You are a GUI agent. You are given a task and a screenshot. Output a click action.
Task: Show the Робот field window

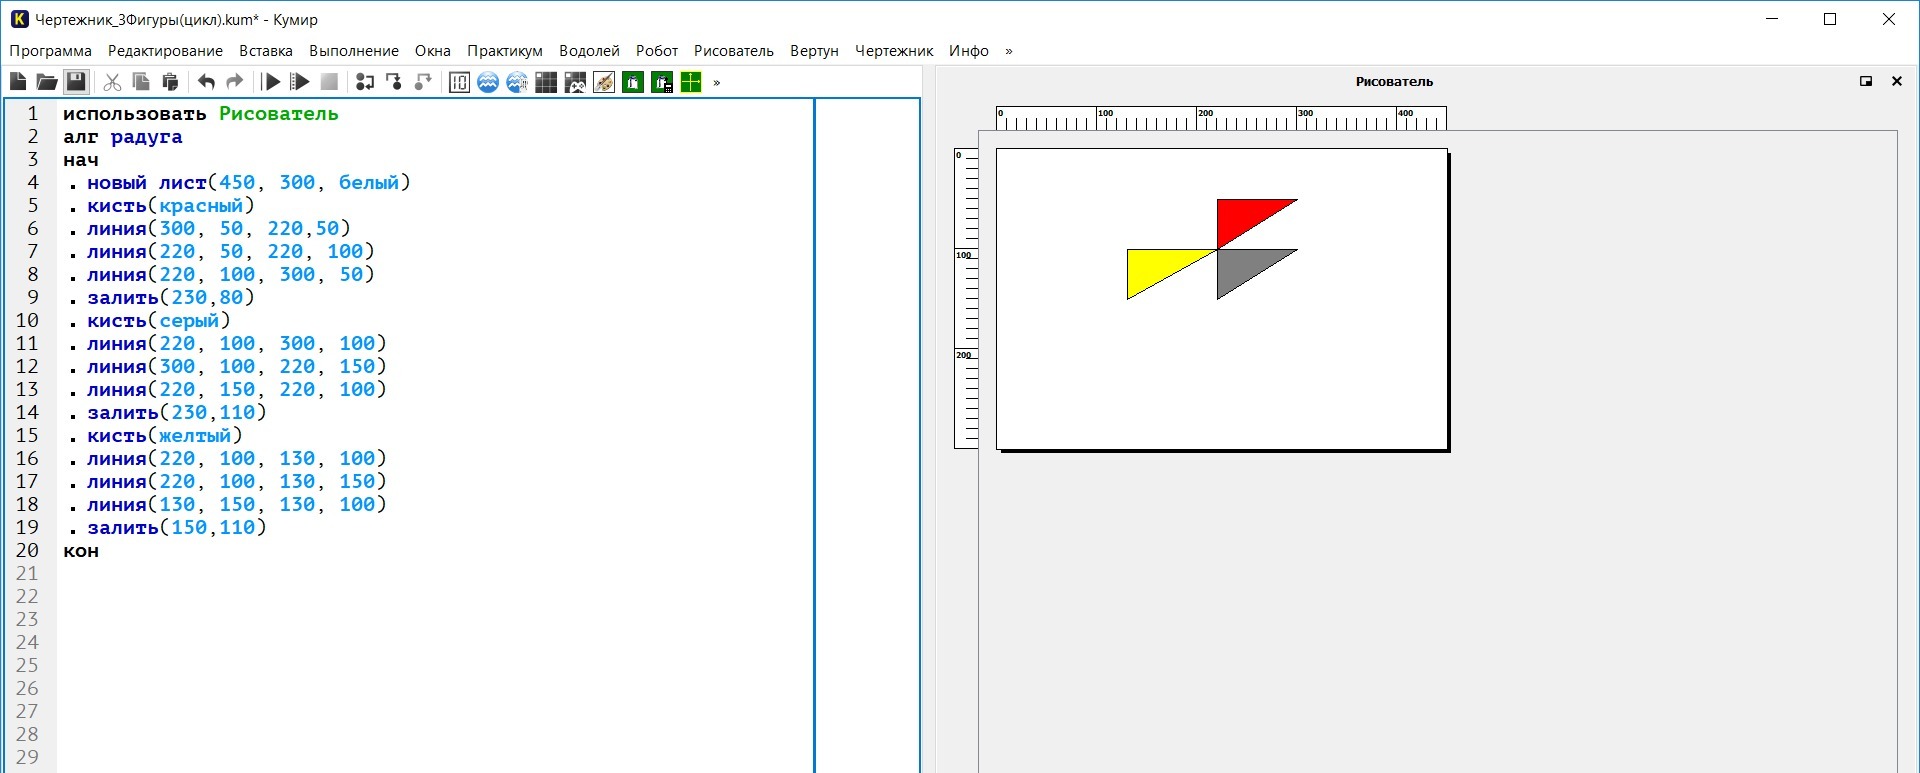point(546,82)
